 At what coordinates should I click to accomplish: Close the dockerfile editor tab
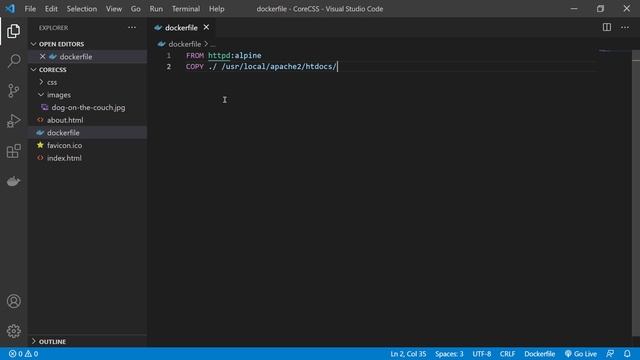[207, 27]
